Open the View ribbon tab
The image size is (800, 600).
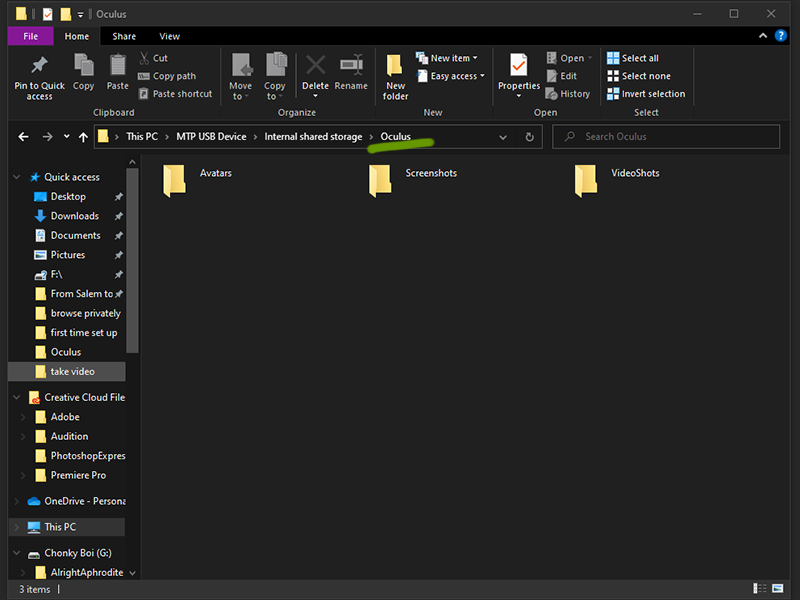coord(170,36)
